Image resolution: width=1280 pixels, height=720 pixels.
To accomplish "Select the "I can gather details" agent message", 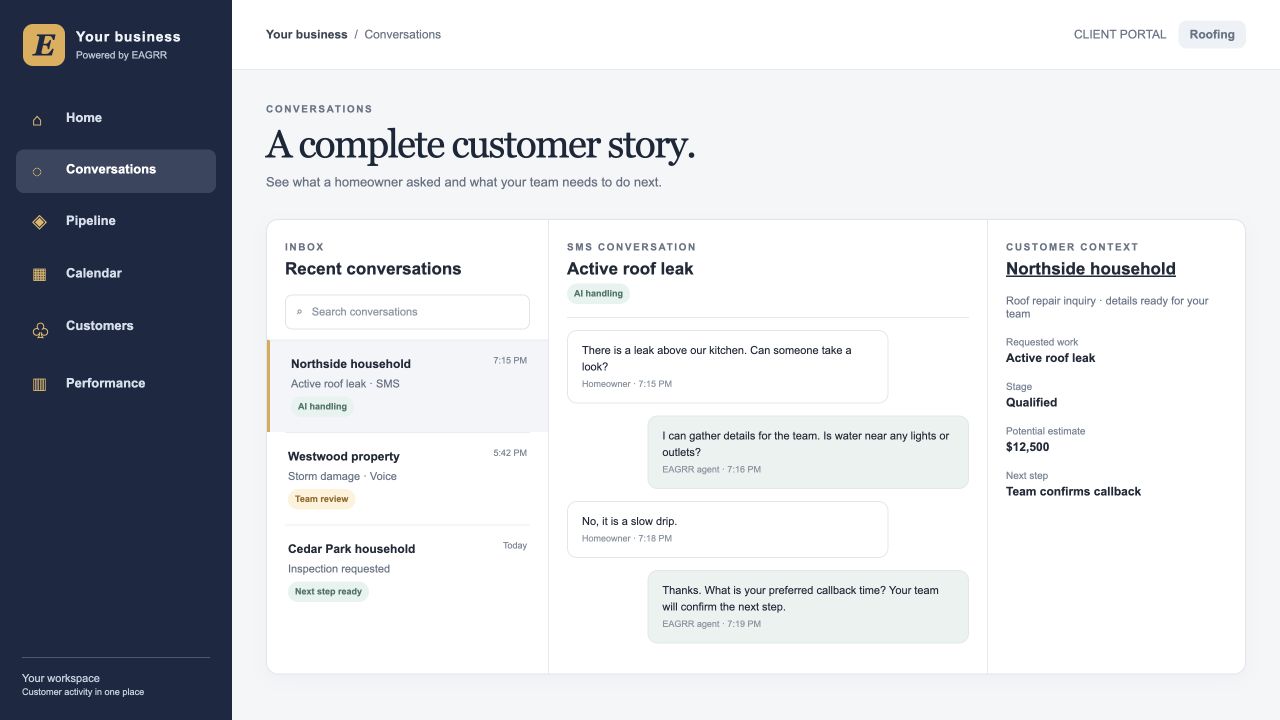I will pyautogui.click(x=808, y=452).
